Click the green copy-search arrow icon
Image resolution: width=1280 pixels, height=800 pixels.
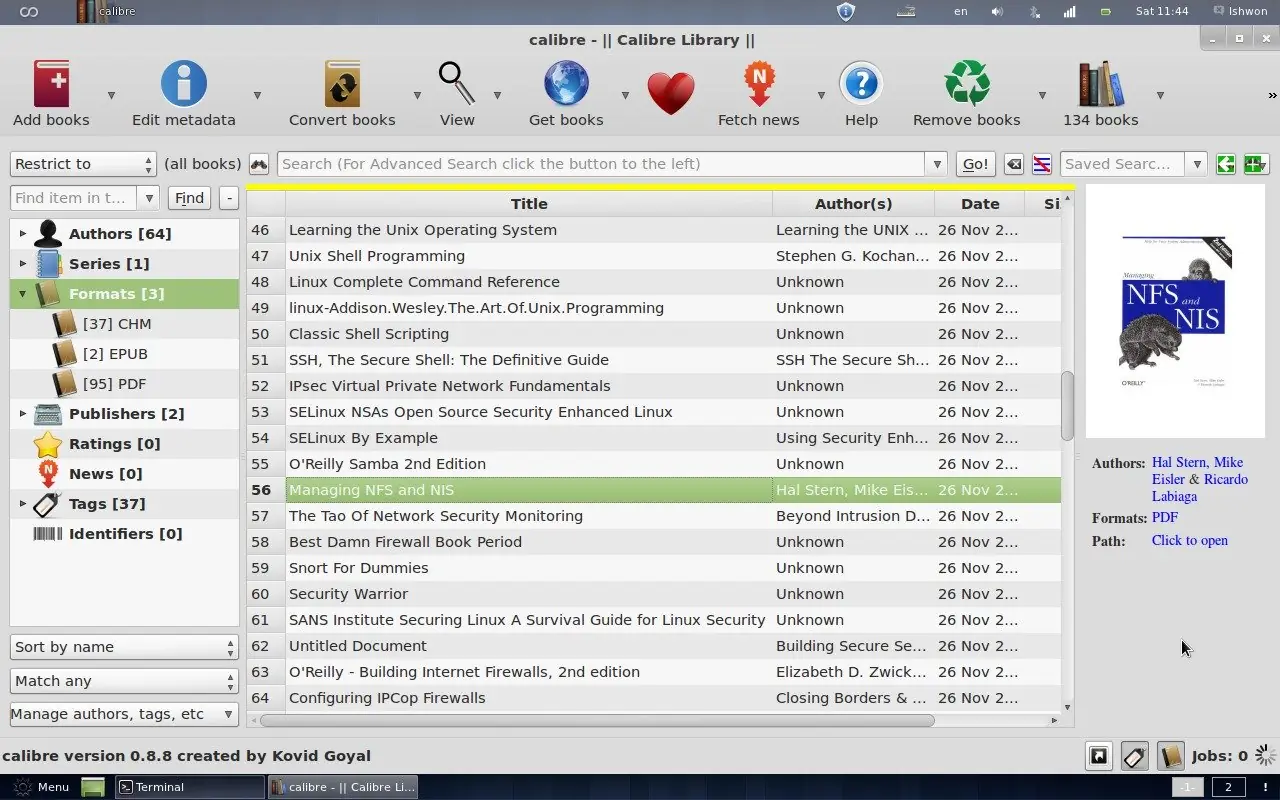tap(1226, 164)
